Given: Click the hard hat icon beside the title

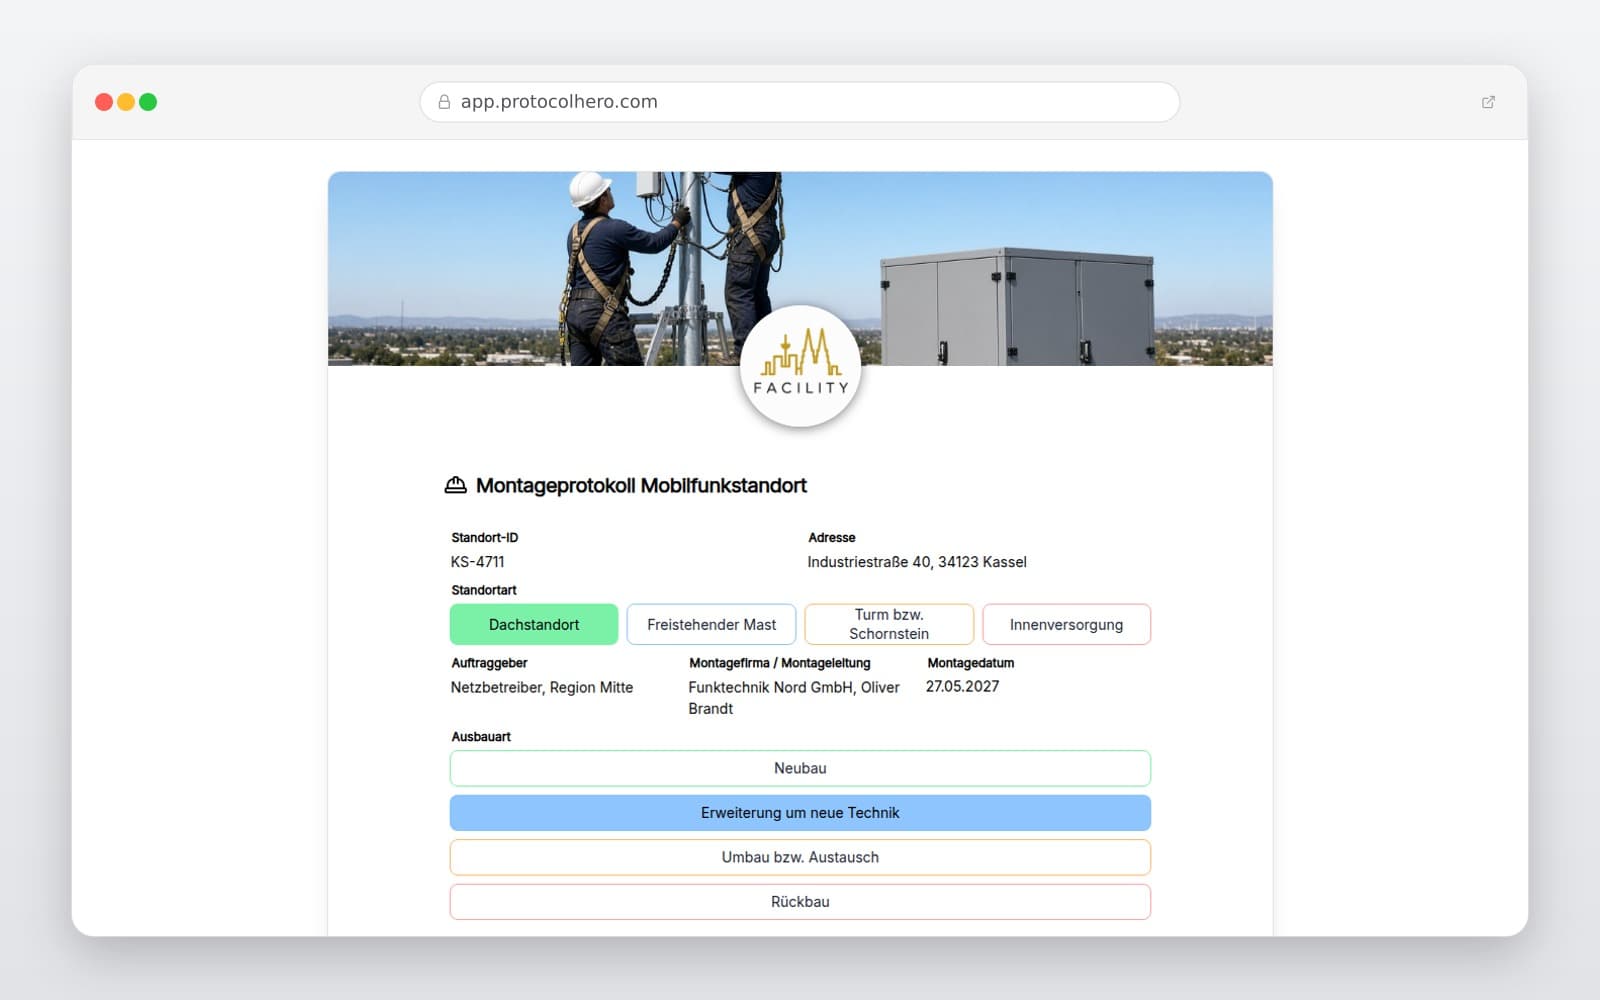Looking at the screenshot, I should click(x=455, y=485).
